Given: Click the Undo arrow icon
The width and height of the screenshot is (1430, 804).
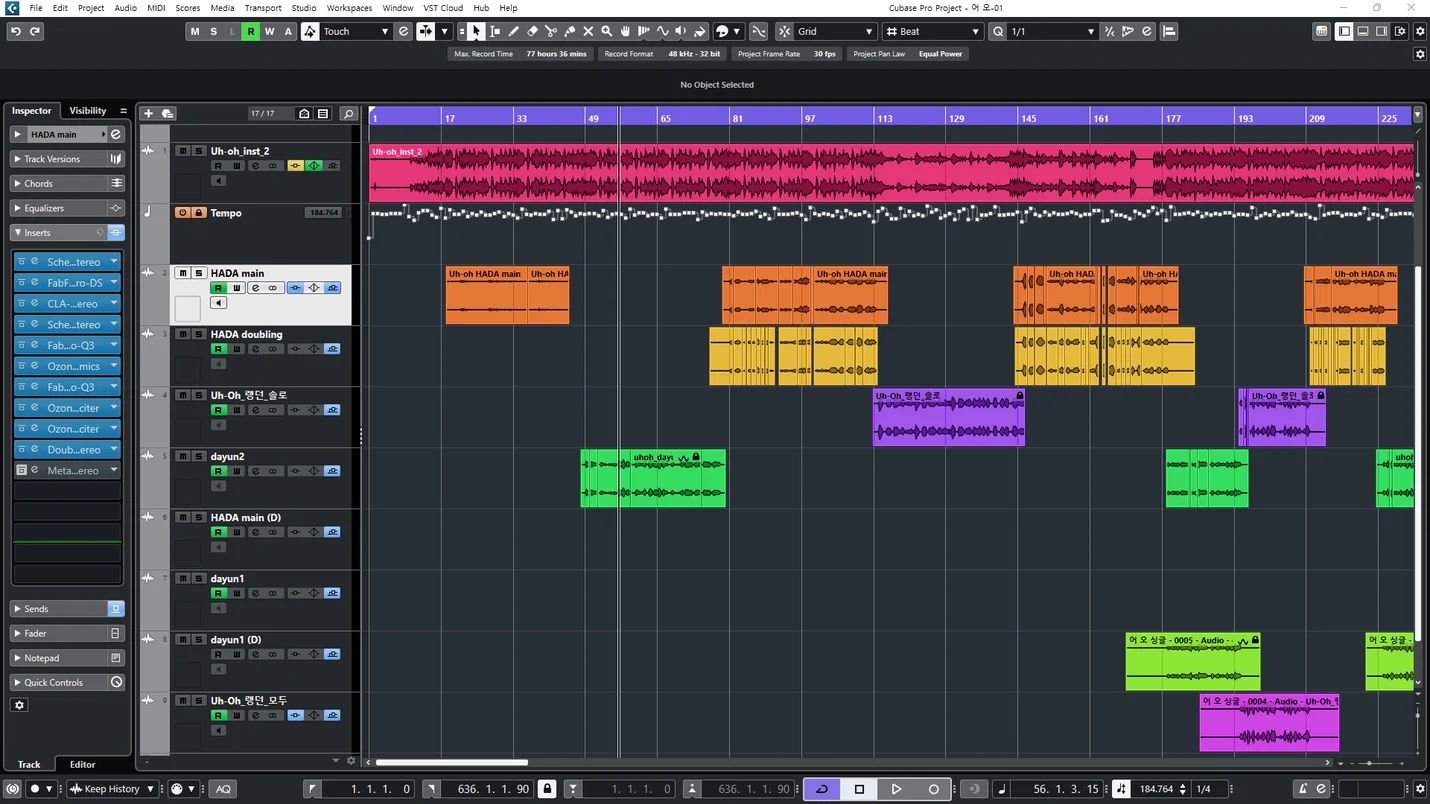Looking at the screenshot, I should [x=15, y=31].
